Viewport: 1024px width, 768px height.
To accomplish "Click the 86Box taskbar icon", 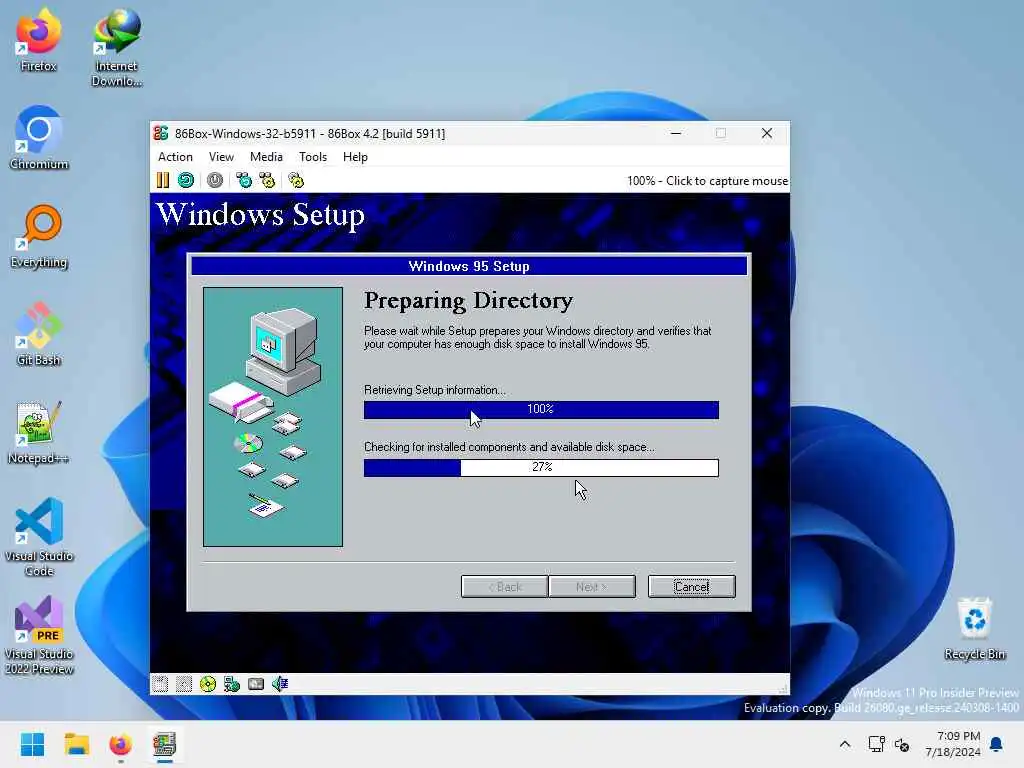I will click(165, 744).
